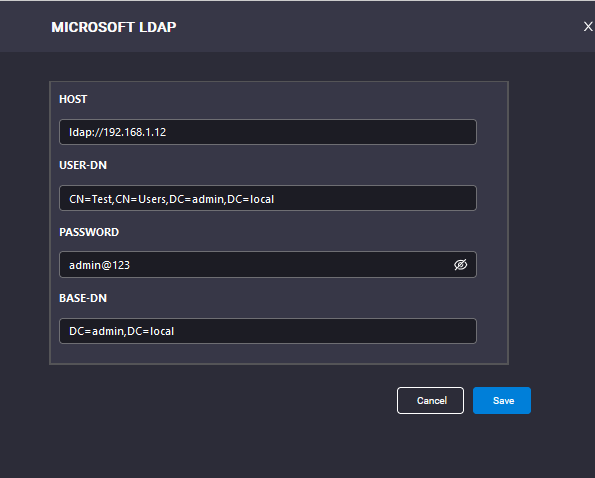Click the MICROSOFT LDAP title
Screen dimensions: 595x478
pyautogui.click(x=114, y=27)
